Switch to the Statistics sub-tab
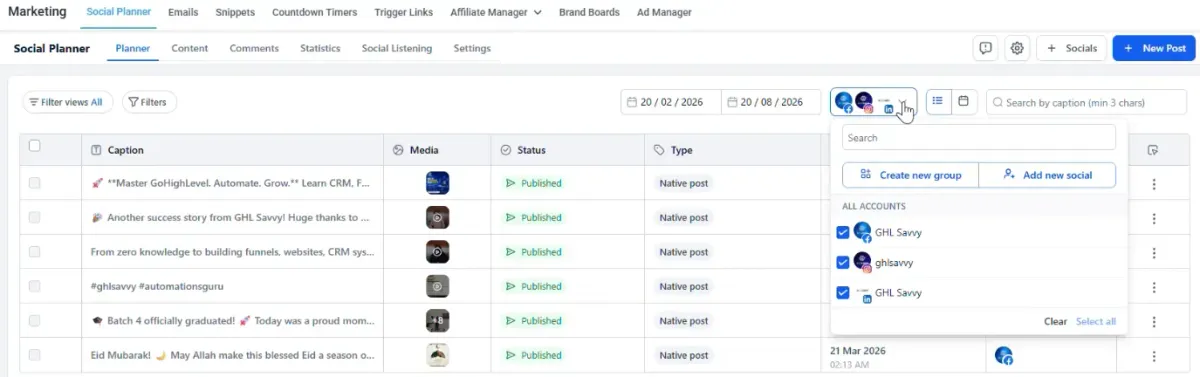 coord(320,48)
